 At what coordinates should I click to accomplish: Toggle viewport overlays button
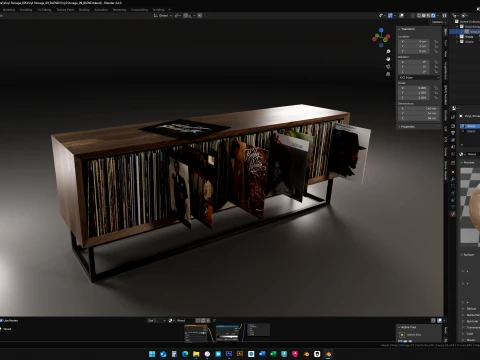coord(401,16)
